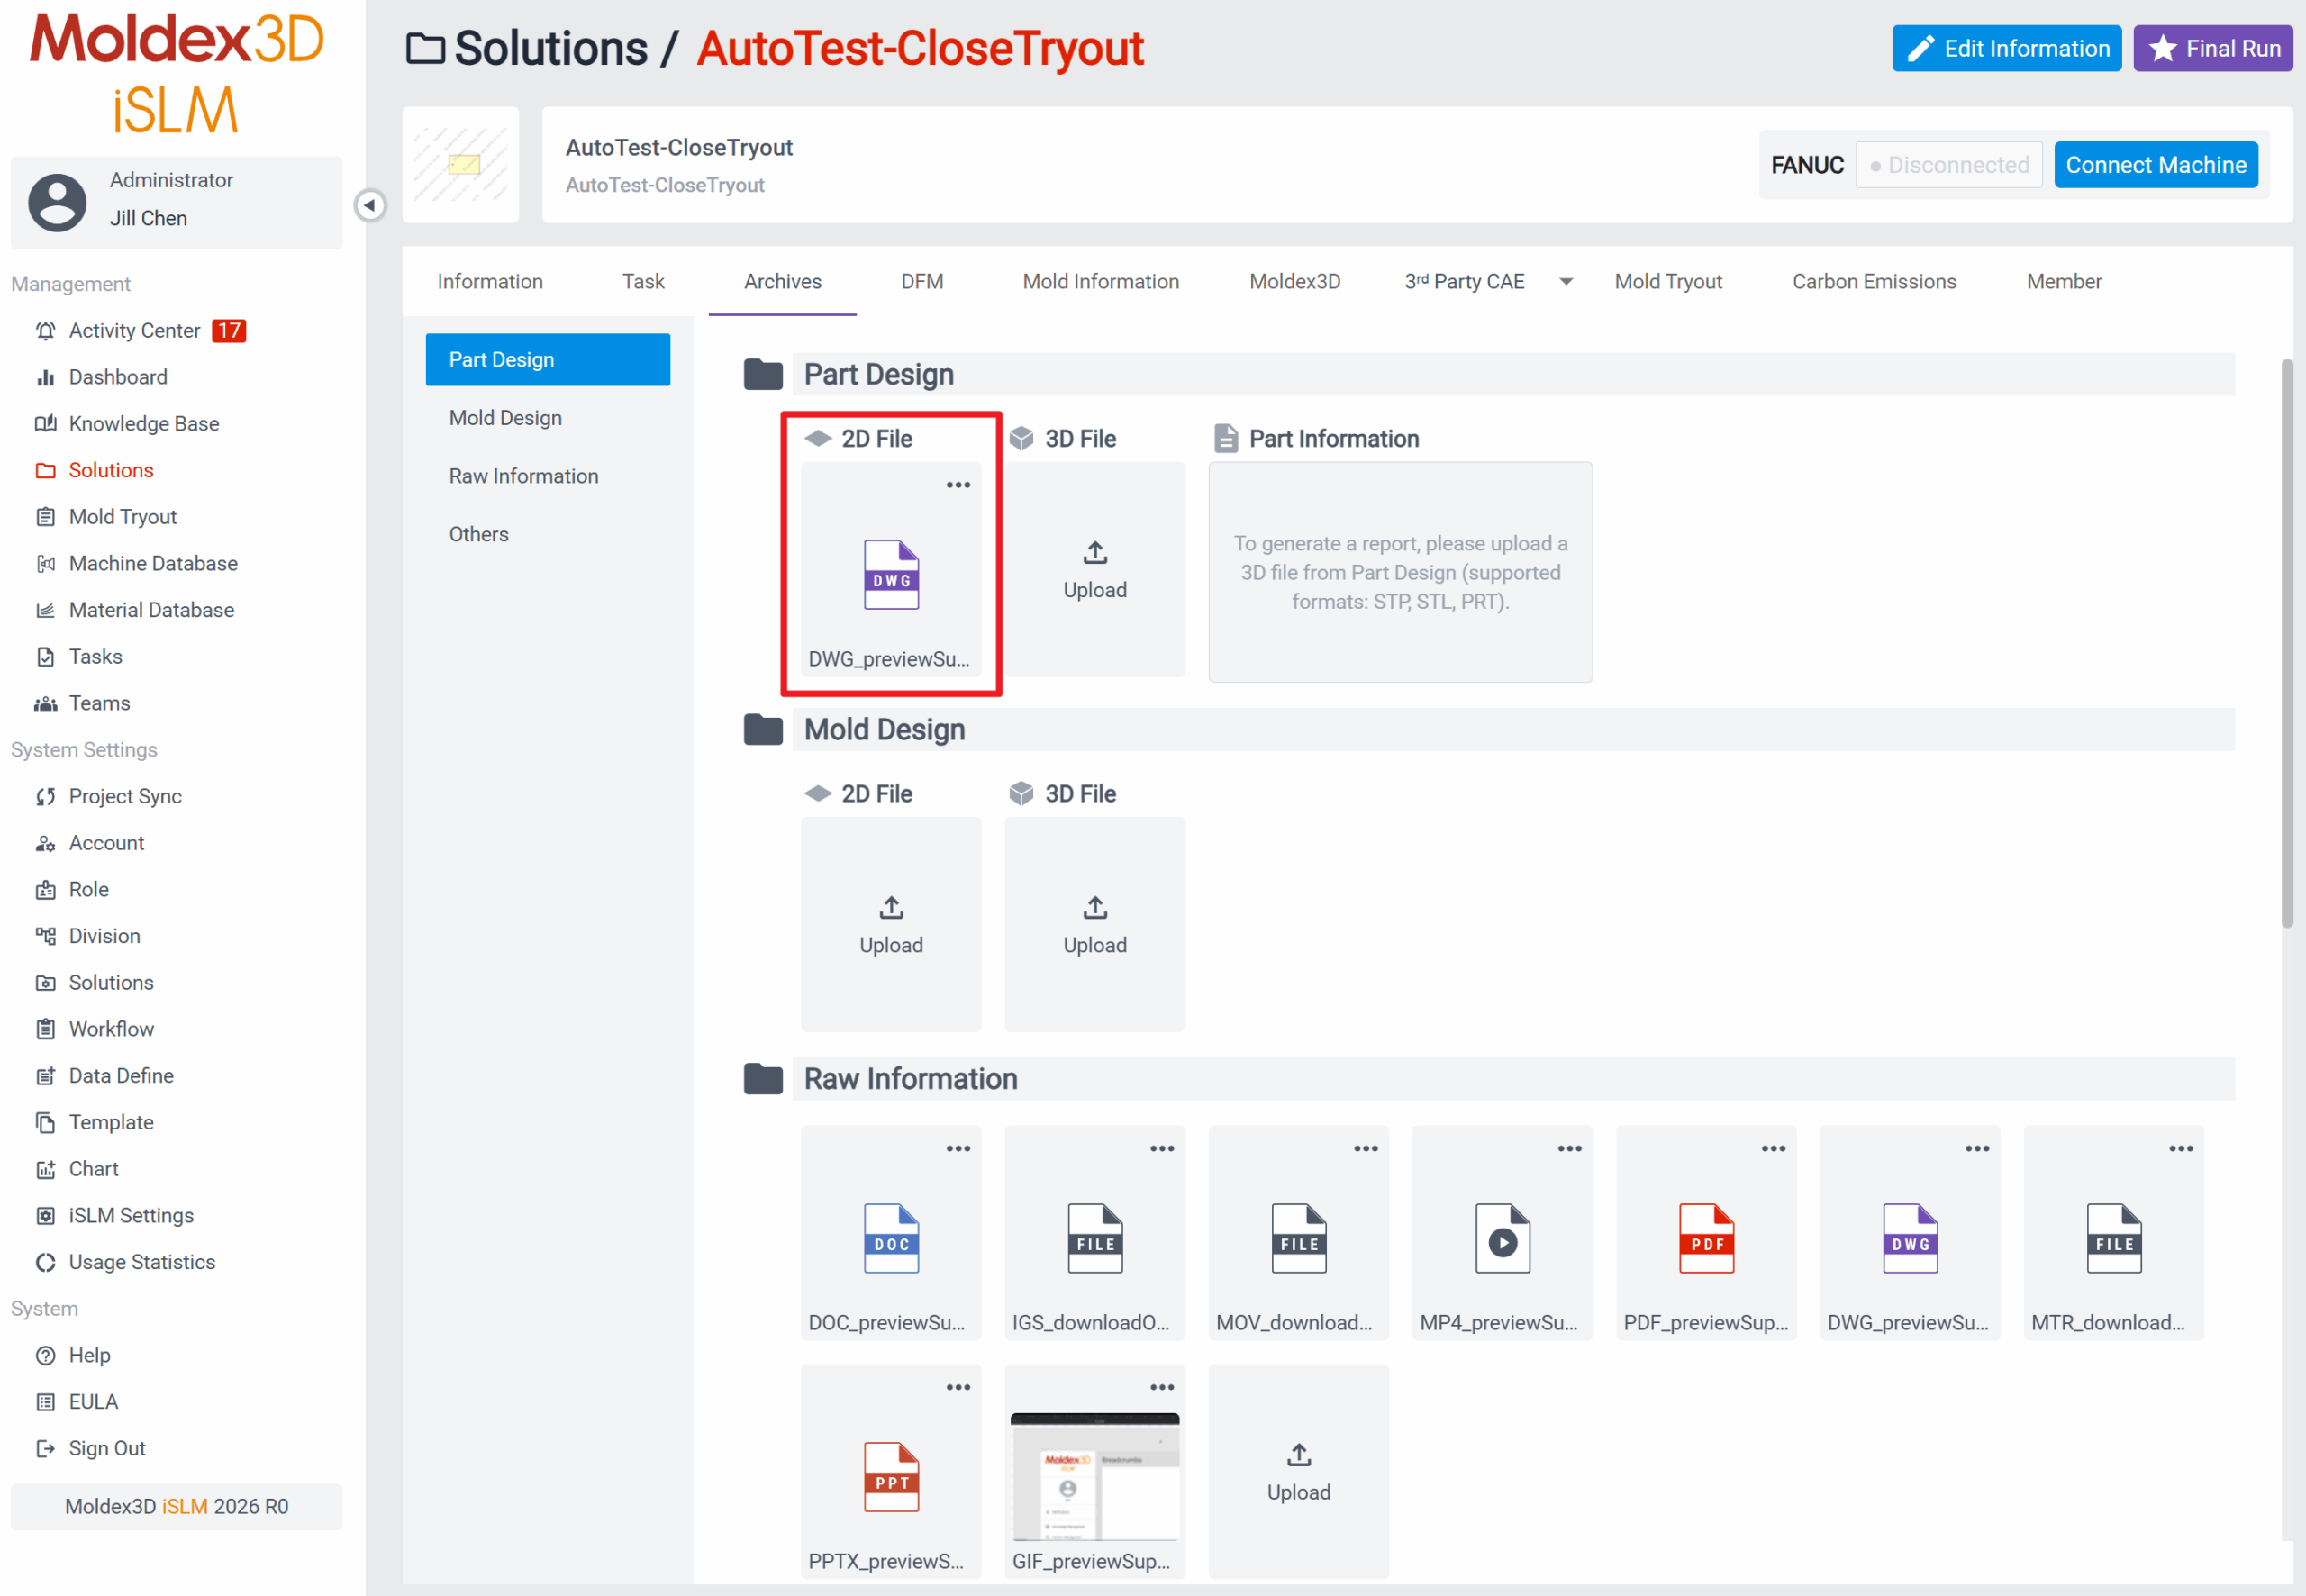
Task: Open more options for PPTX_previewS... file
Action: click(x=958, y=1388)
